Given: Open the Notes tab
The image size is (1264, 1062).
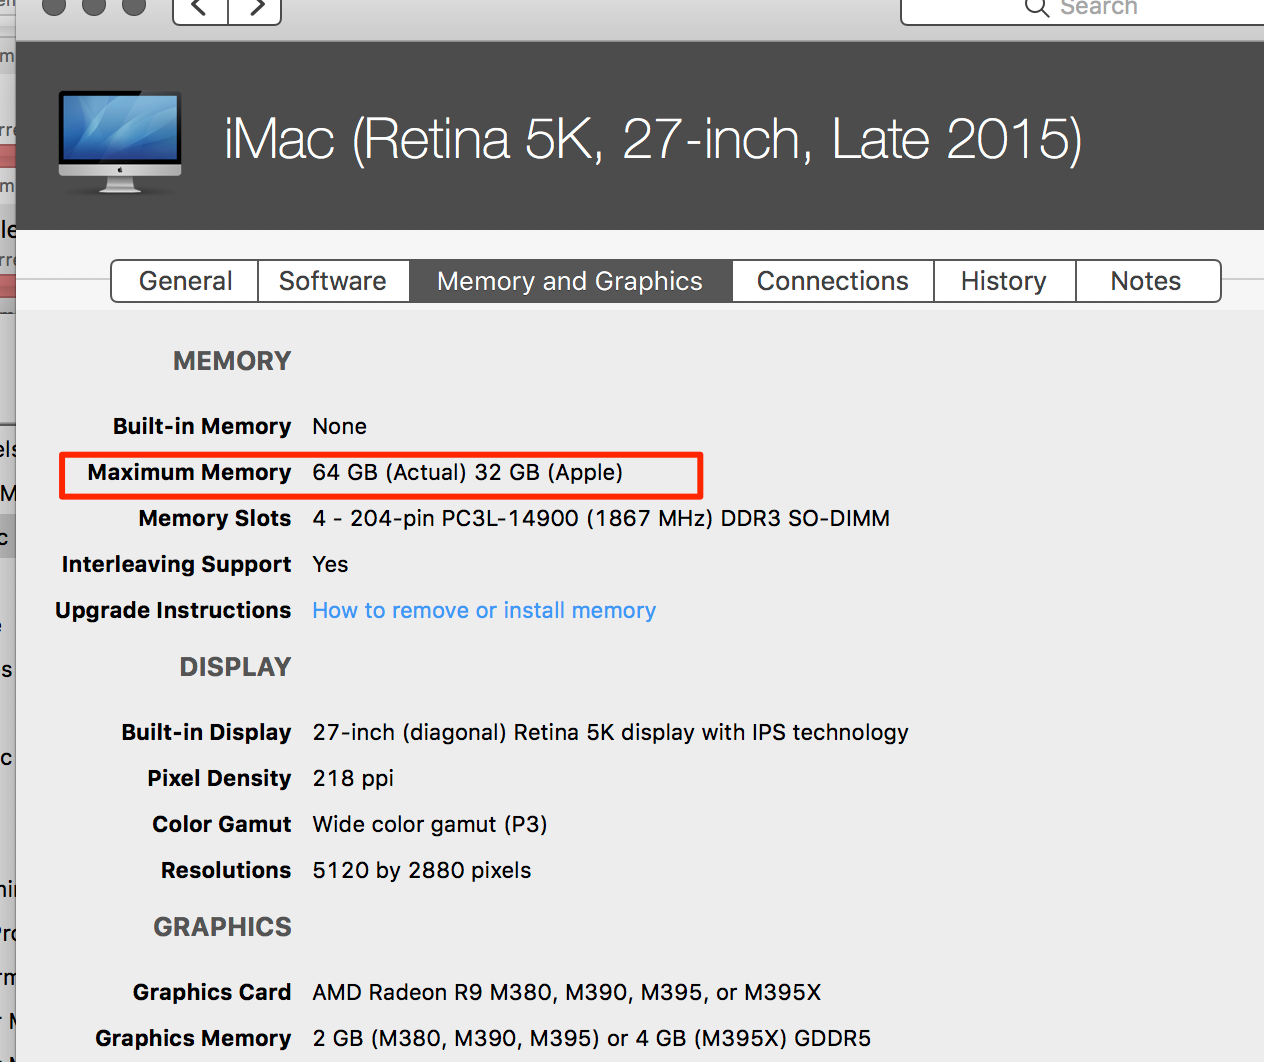Looking at the screenshot, I should [1147, 281].
